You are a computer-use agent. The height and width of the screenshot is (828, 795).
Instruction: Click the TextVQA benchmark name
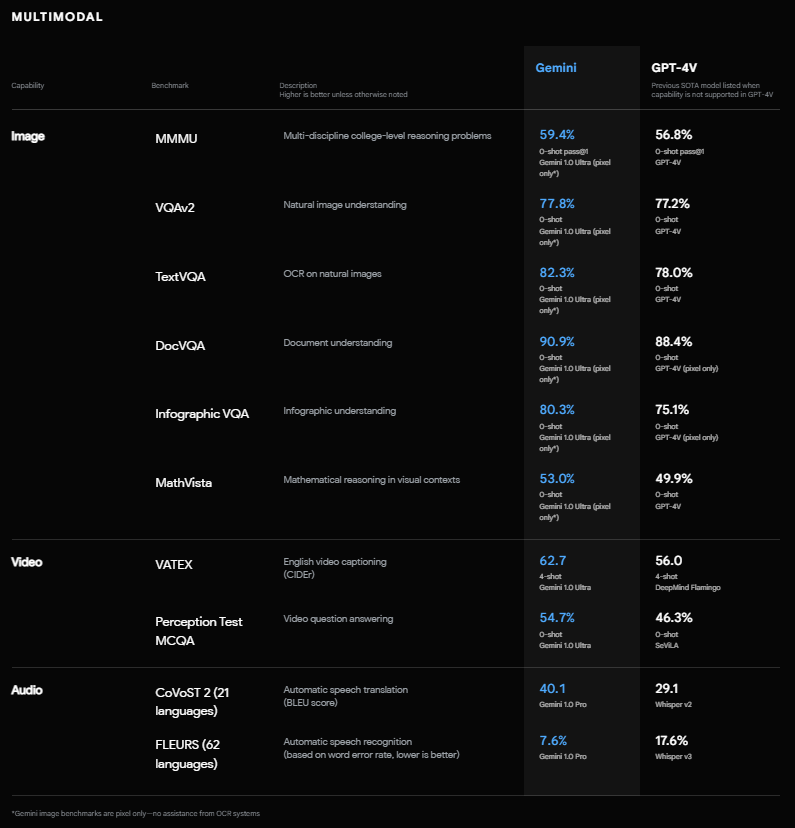click(x=182, y=276)
